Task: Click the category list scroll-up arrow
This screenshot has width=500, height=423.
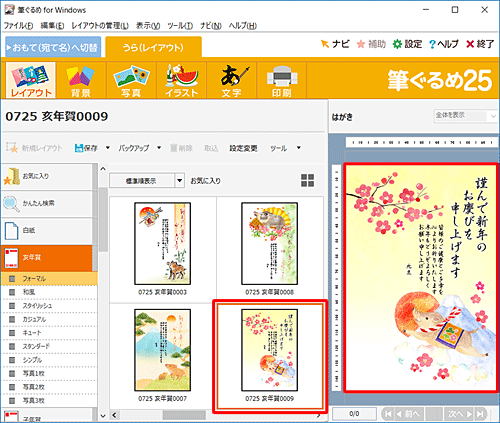Action: click(x=103, y=169)
